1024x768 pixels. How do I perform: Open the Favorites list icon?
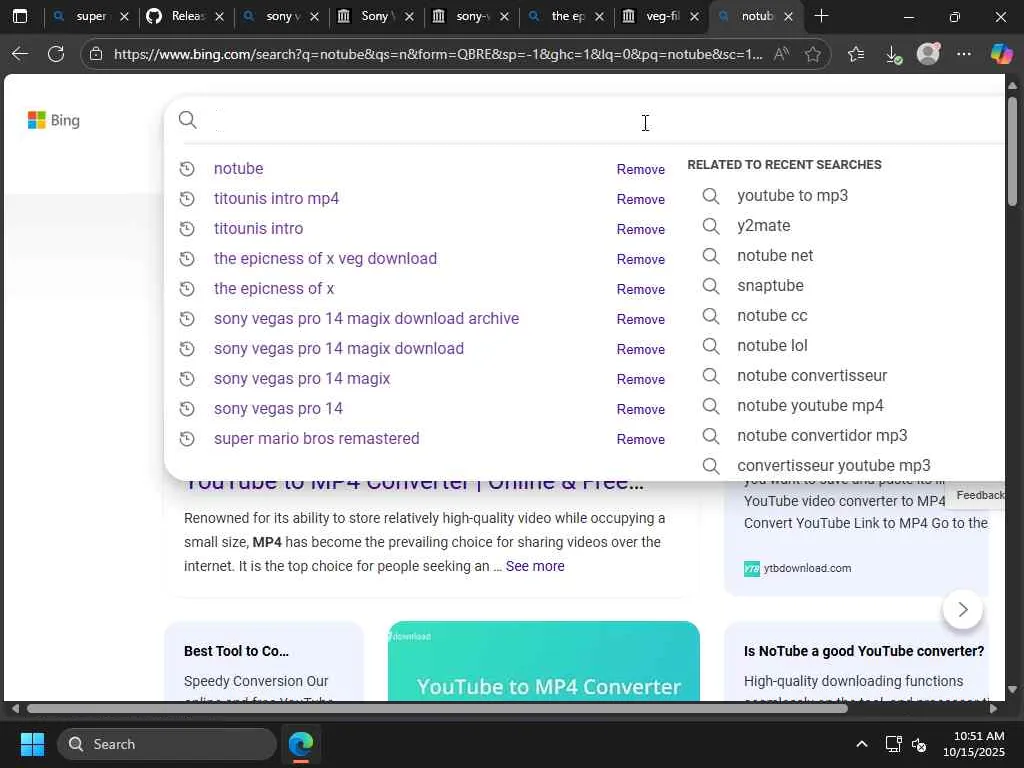point(856,54)
